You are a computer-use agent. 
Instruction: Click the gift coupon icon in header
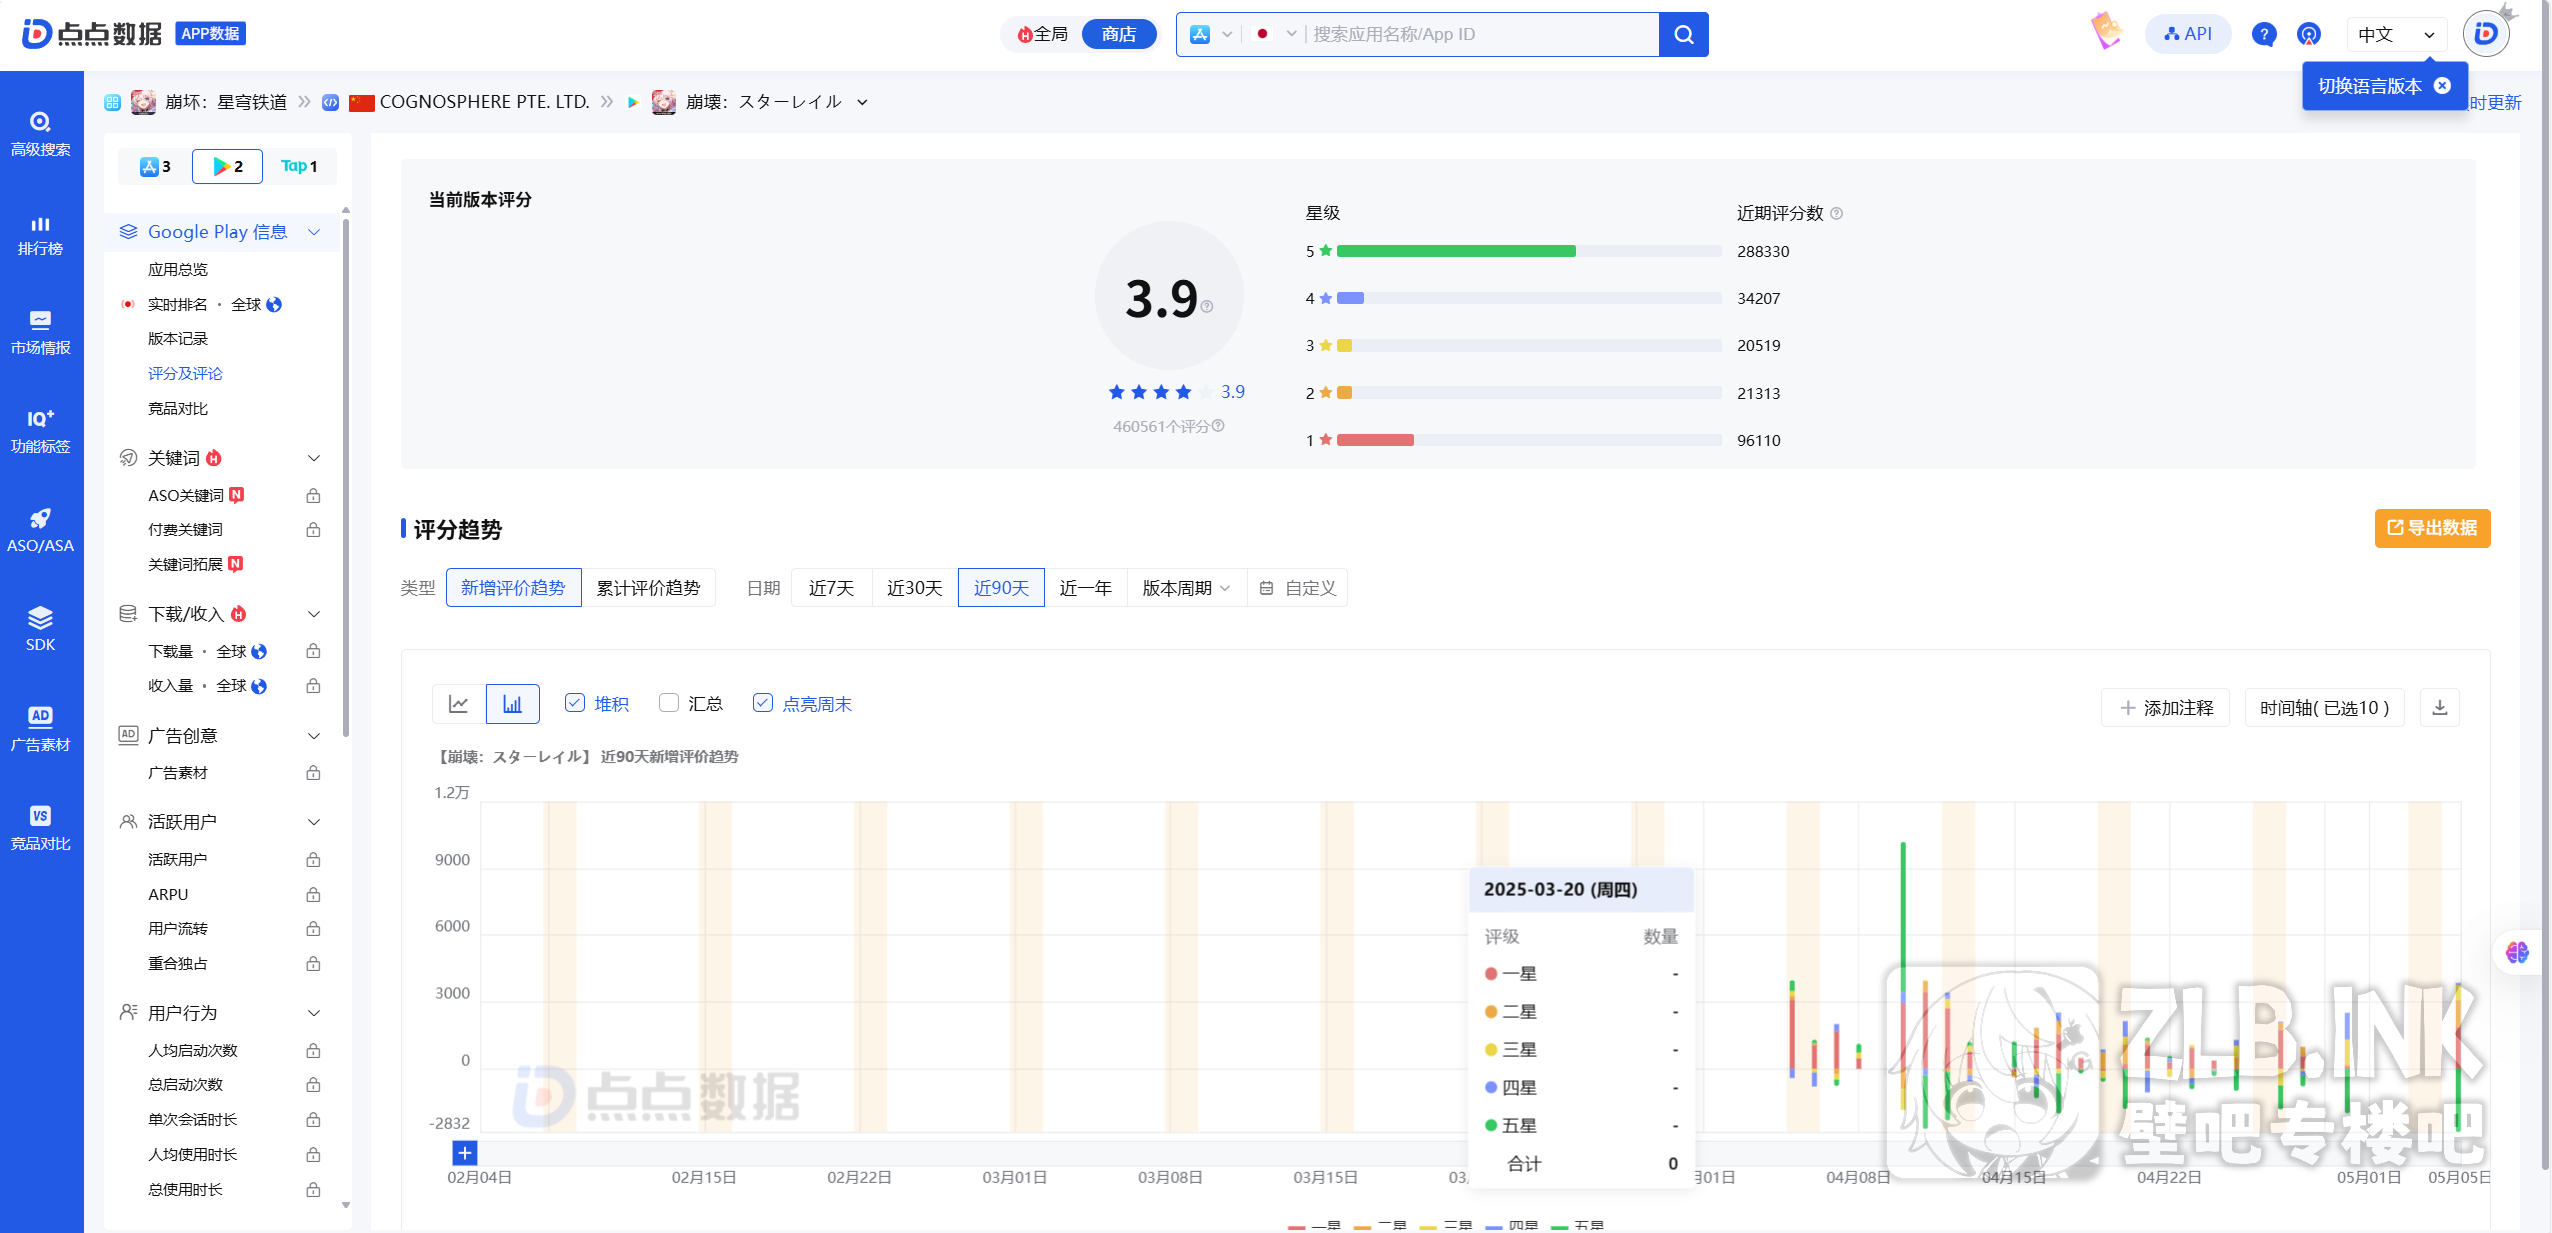tap(2106, 32)
